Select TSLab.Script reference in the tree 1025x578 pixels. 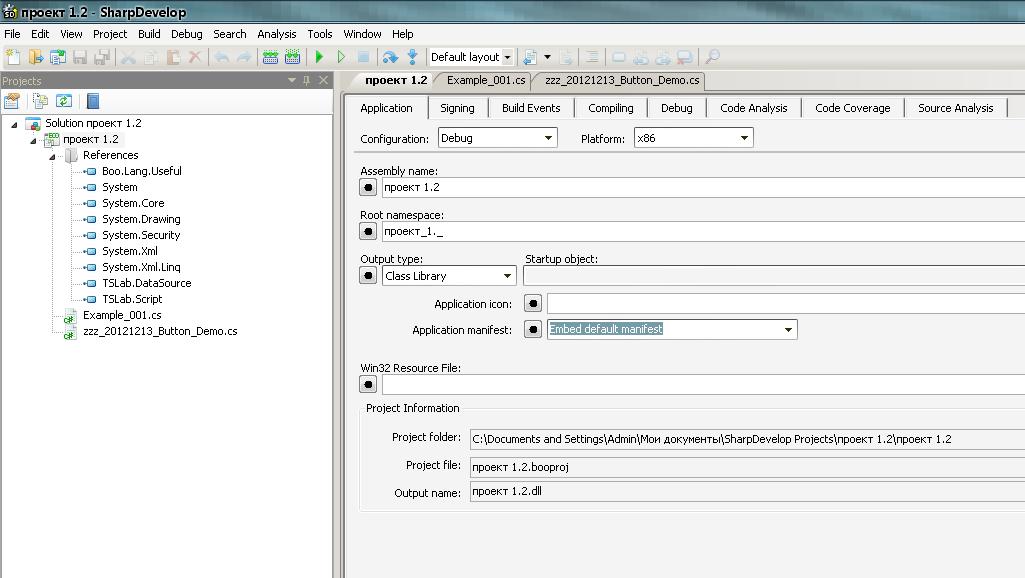pyautogui.click(x=131, y=299)
